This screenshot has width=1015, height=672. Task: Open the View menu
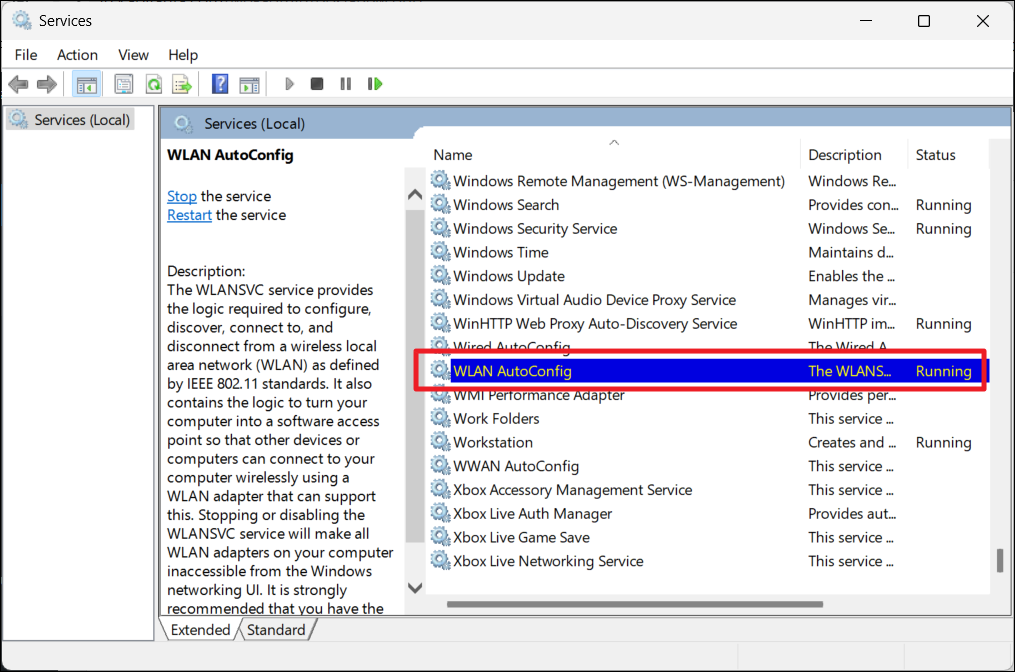pyautogui.click(x=133, y=55)
